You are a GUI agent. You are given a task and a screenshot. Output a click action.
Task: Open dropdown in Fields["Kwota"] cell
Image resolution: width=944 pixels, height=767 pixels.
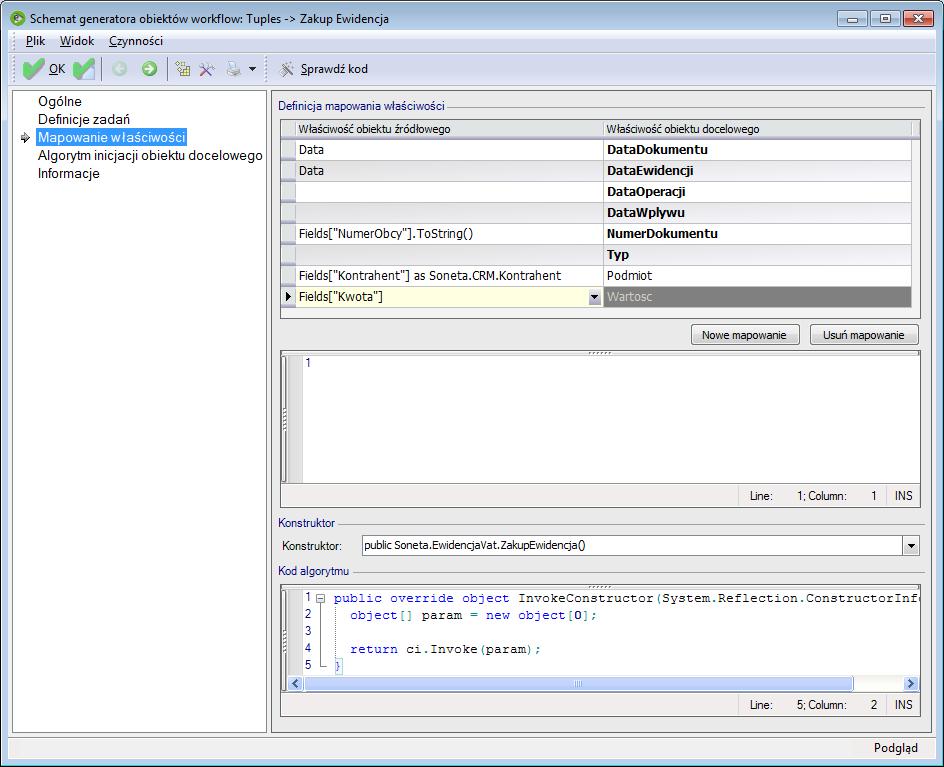(594, 297)
